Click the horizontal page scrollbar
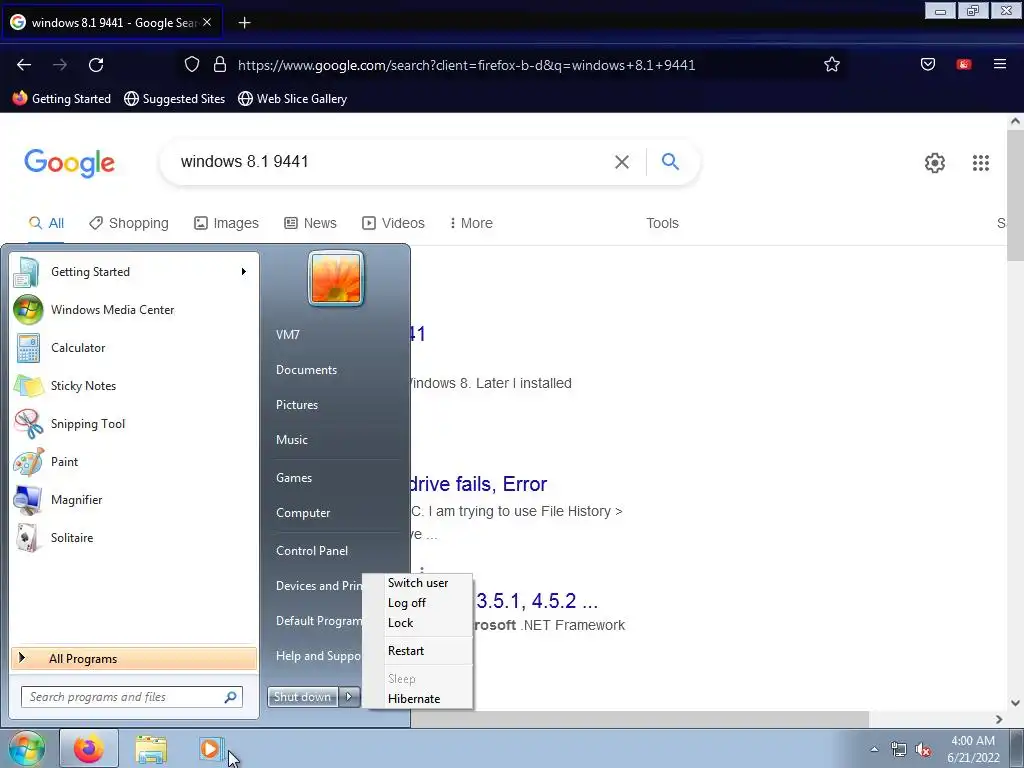 640,719
